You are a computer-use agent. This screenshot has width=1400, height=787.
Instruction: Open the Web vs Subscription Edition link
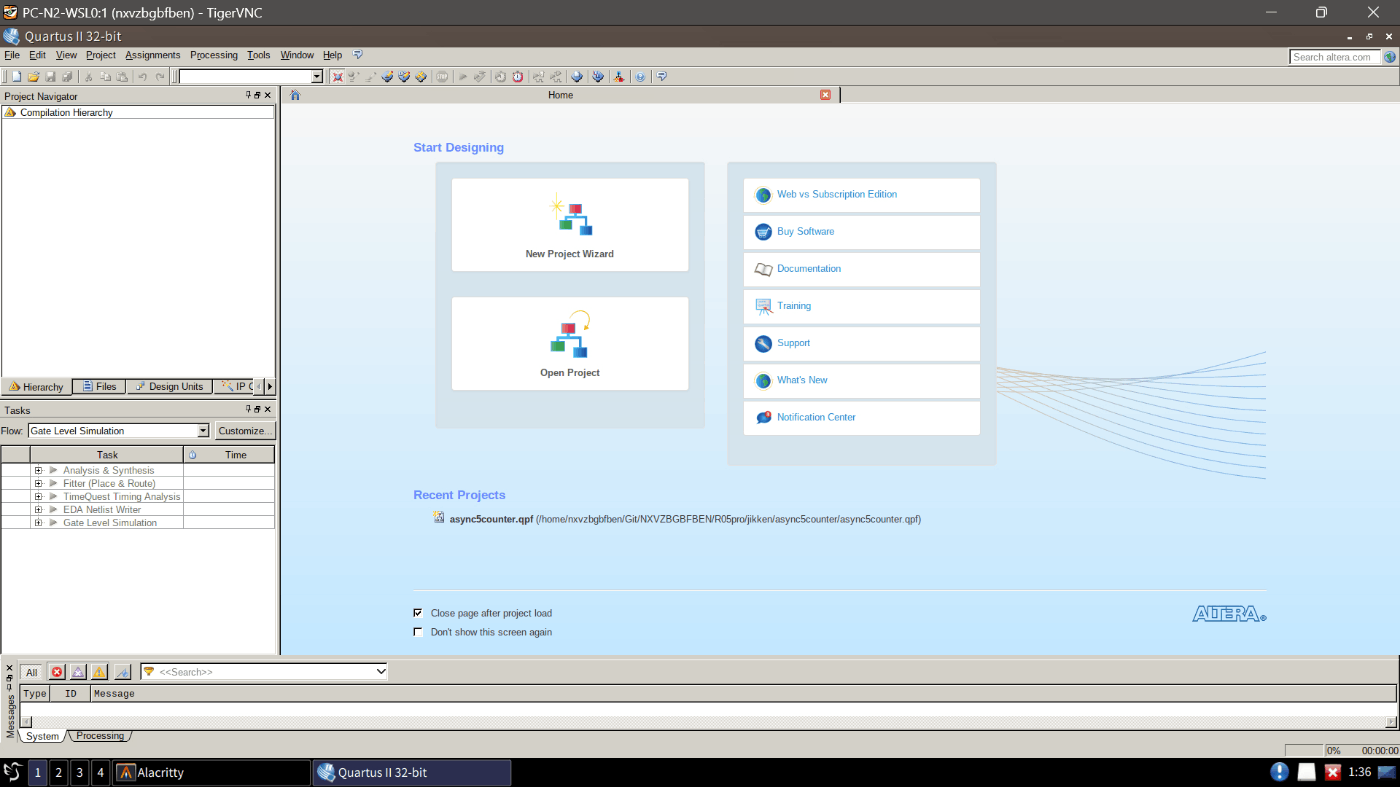point(837,194)
